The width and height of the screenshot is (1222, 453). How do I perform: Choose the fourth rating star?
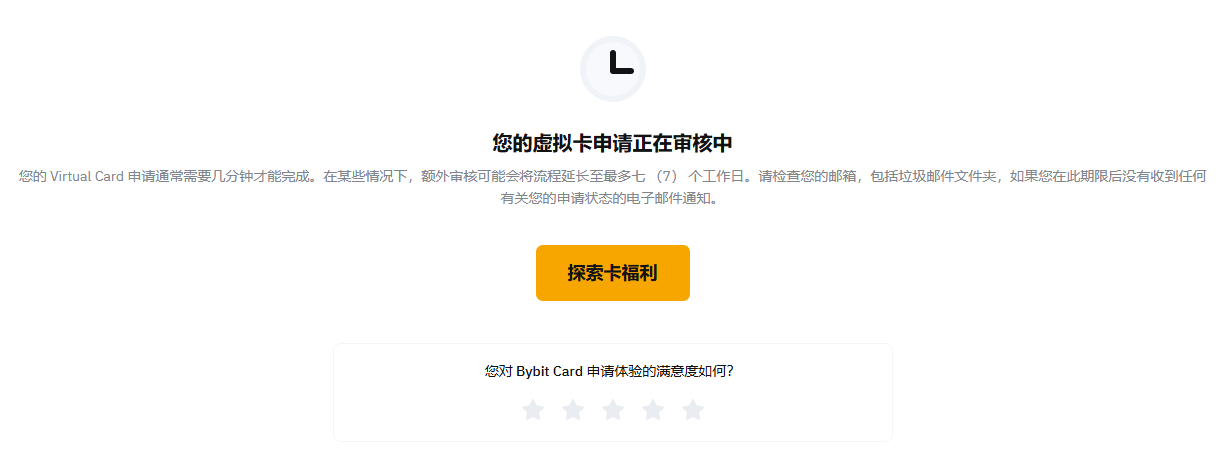coord(653,410)
